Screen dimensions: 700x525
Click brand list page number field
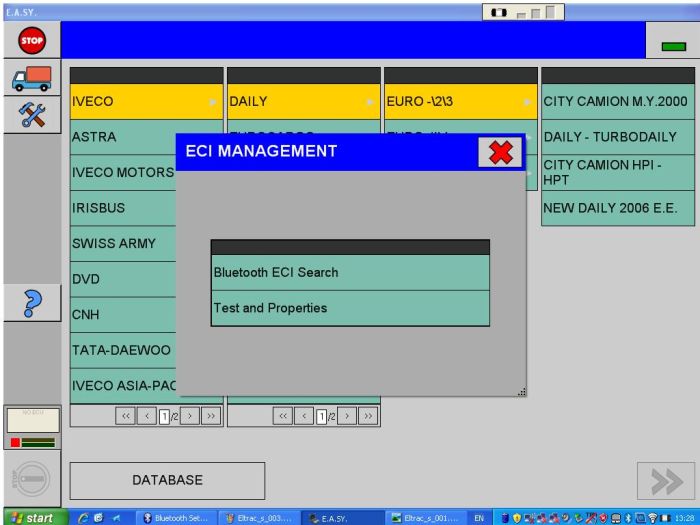pyautogui.click(x=164, y=417)
